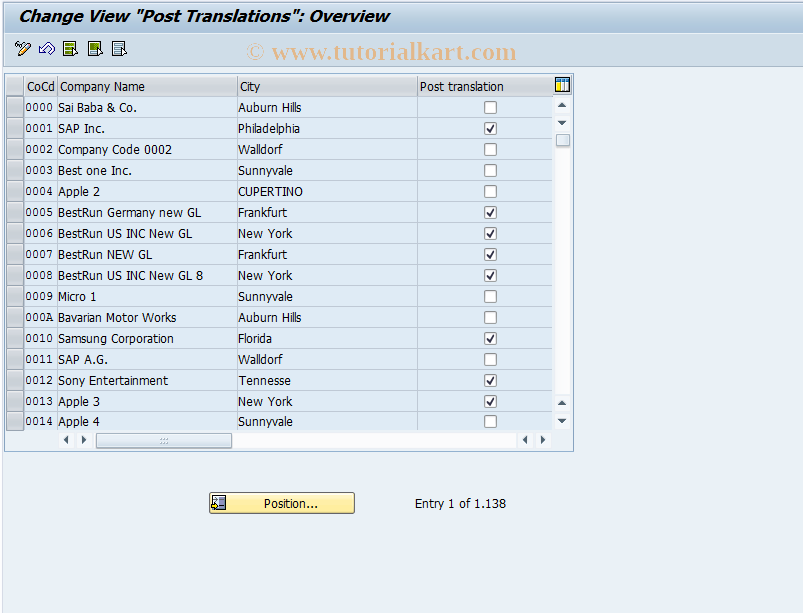The image size is (803, 613).
Task: Click the select block icon
Action: tap(95, 49)
